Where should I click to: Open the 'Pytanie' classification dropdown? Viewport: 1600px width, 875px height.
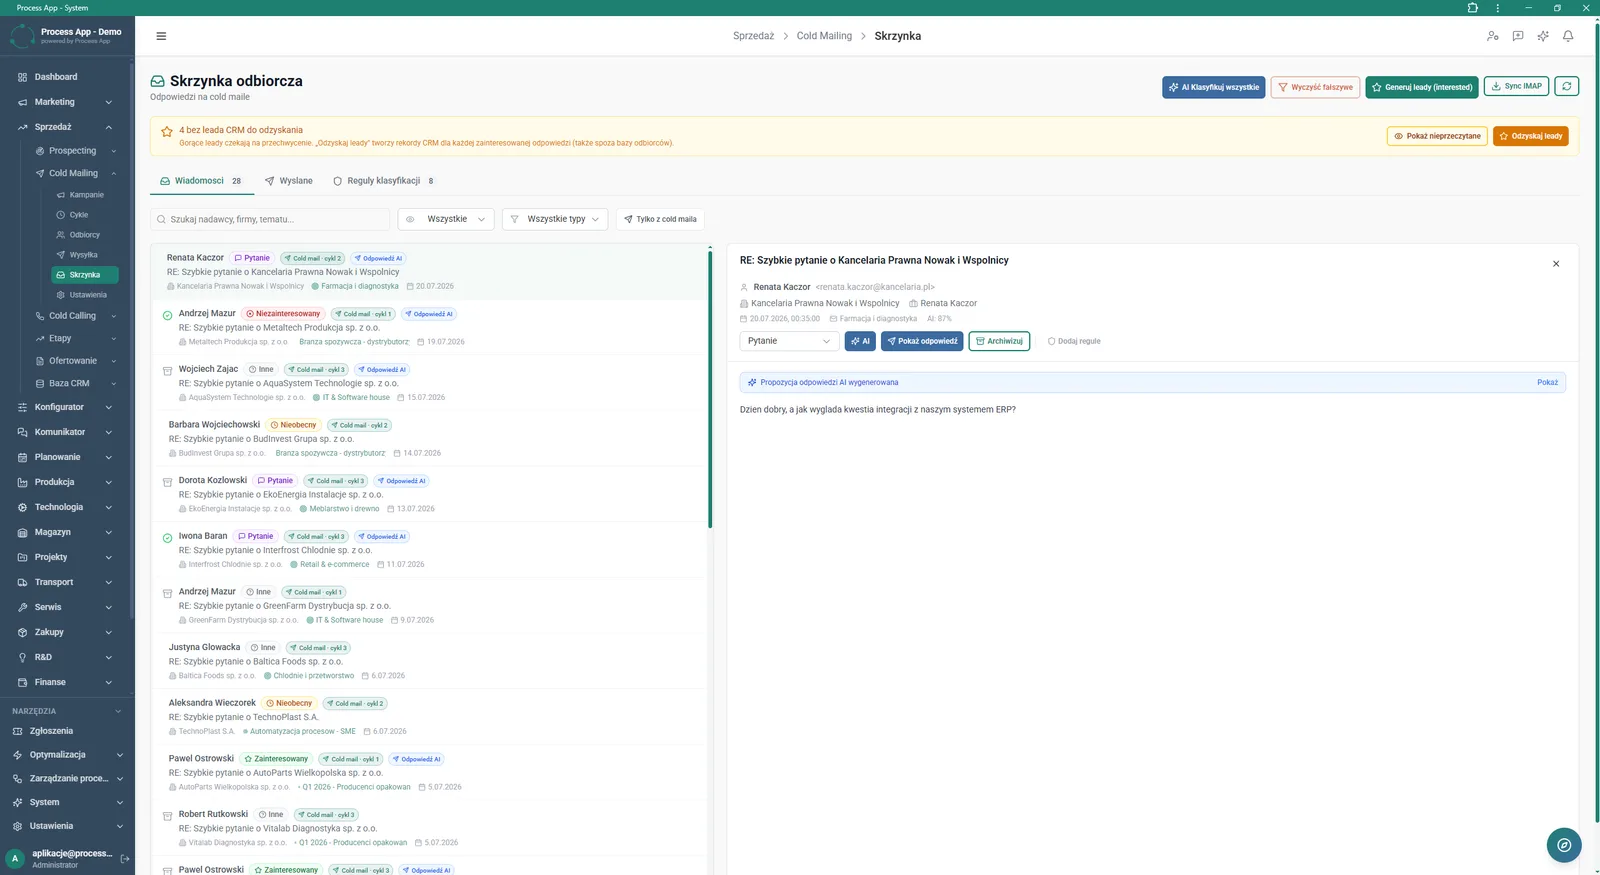coord(789,341)
